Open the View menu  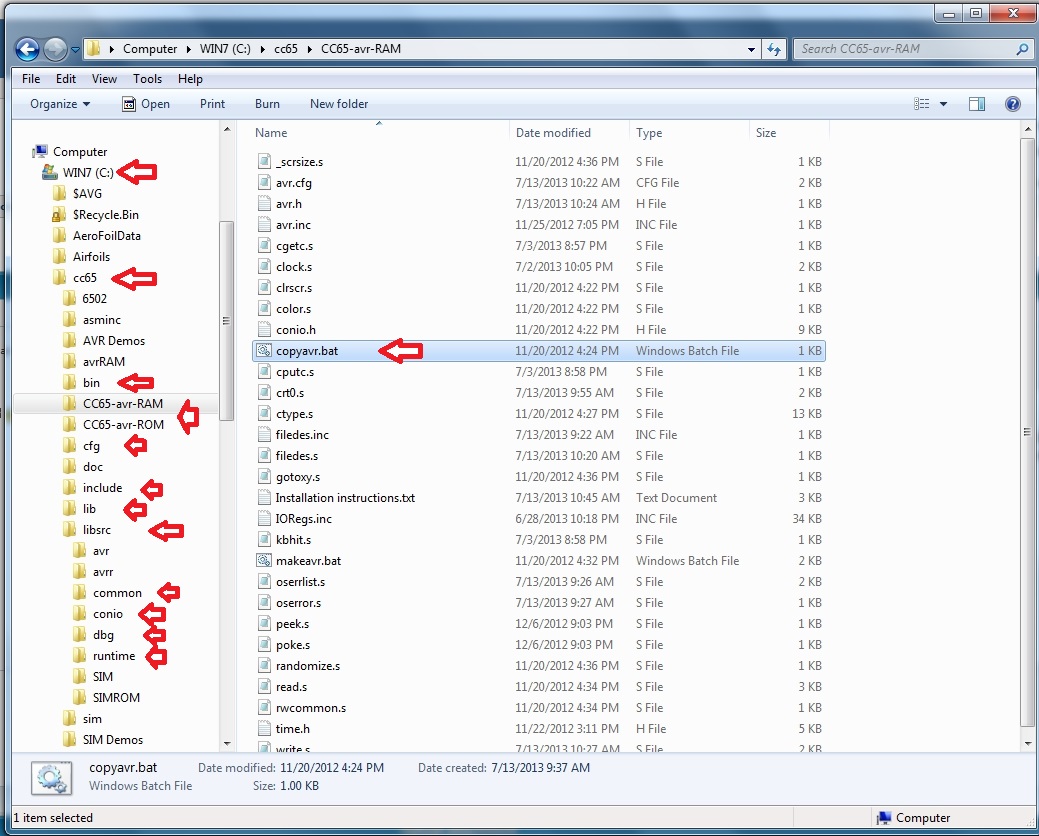click(x=104, y=79)
